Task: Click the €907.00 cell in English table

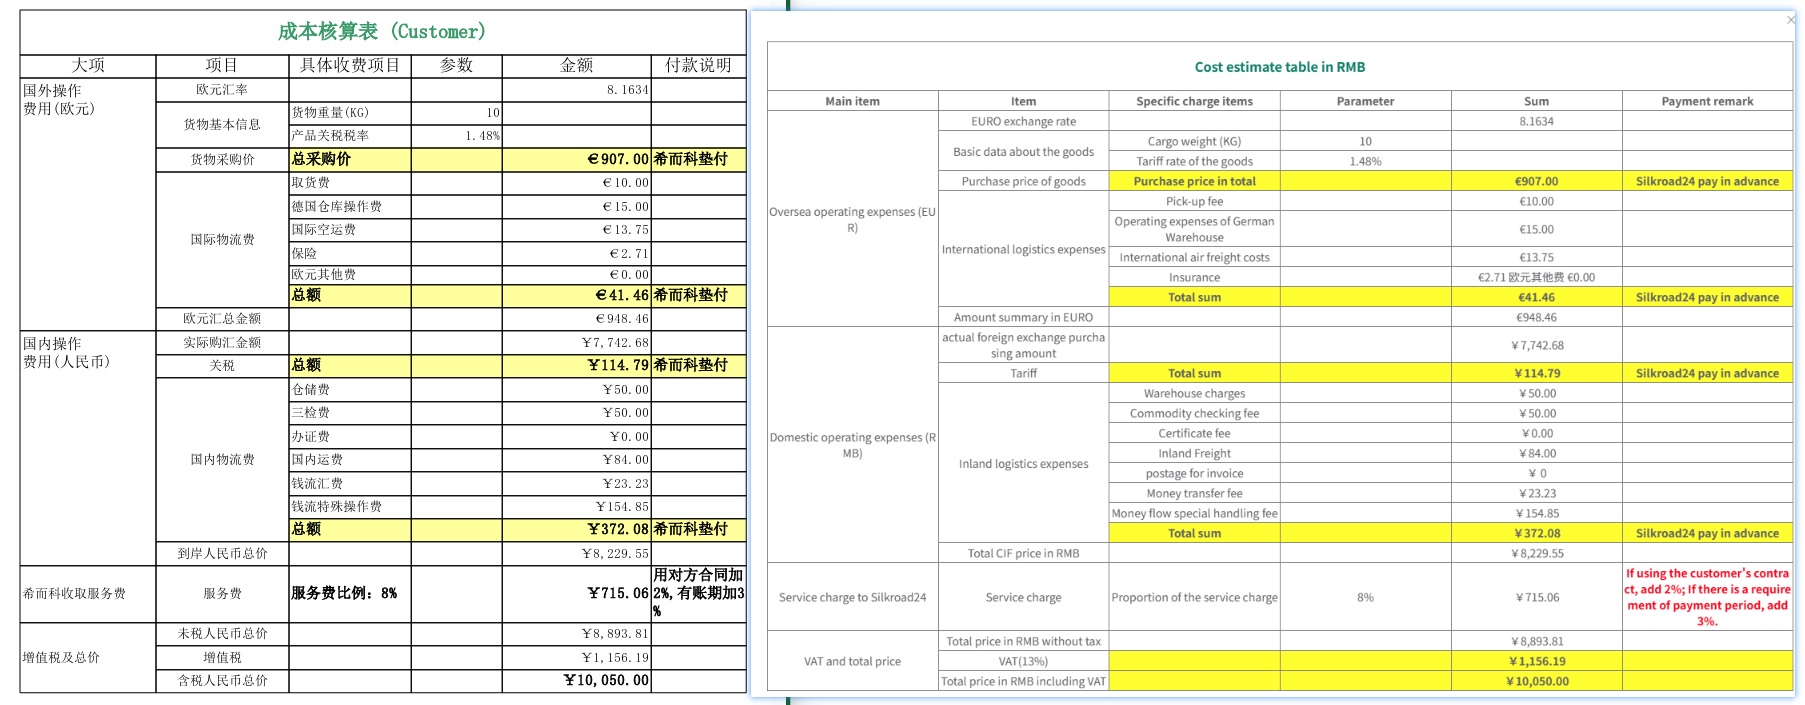Action: point(1536,181)
